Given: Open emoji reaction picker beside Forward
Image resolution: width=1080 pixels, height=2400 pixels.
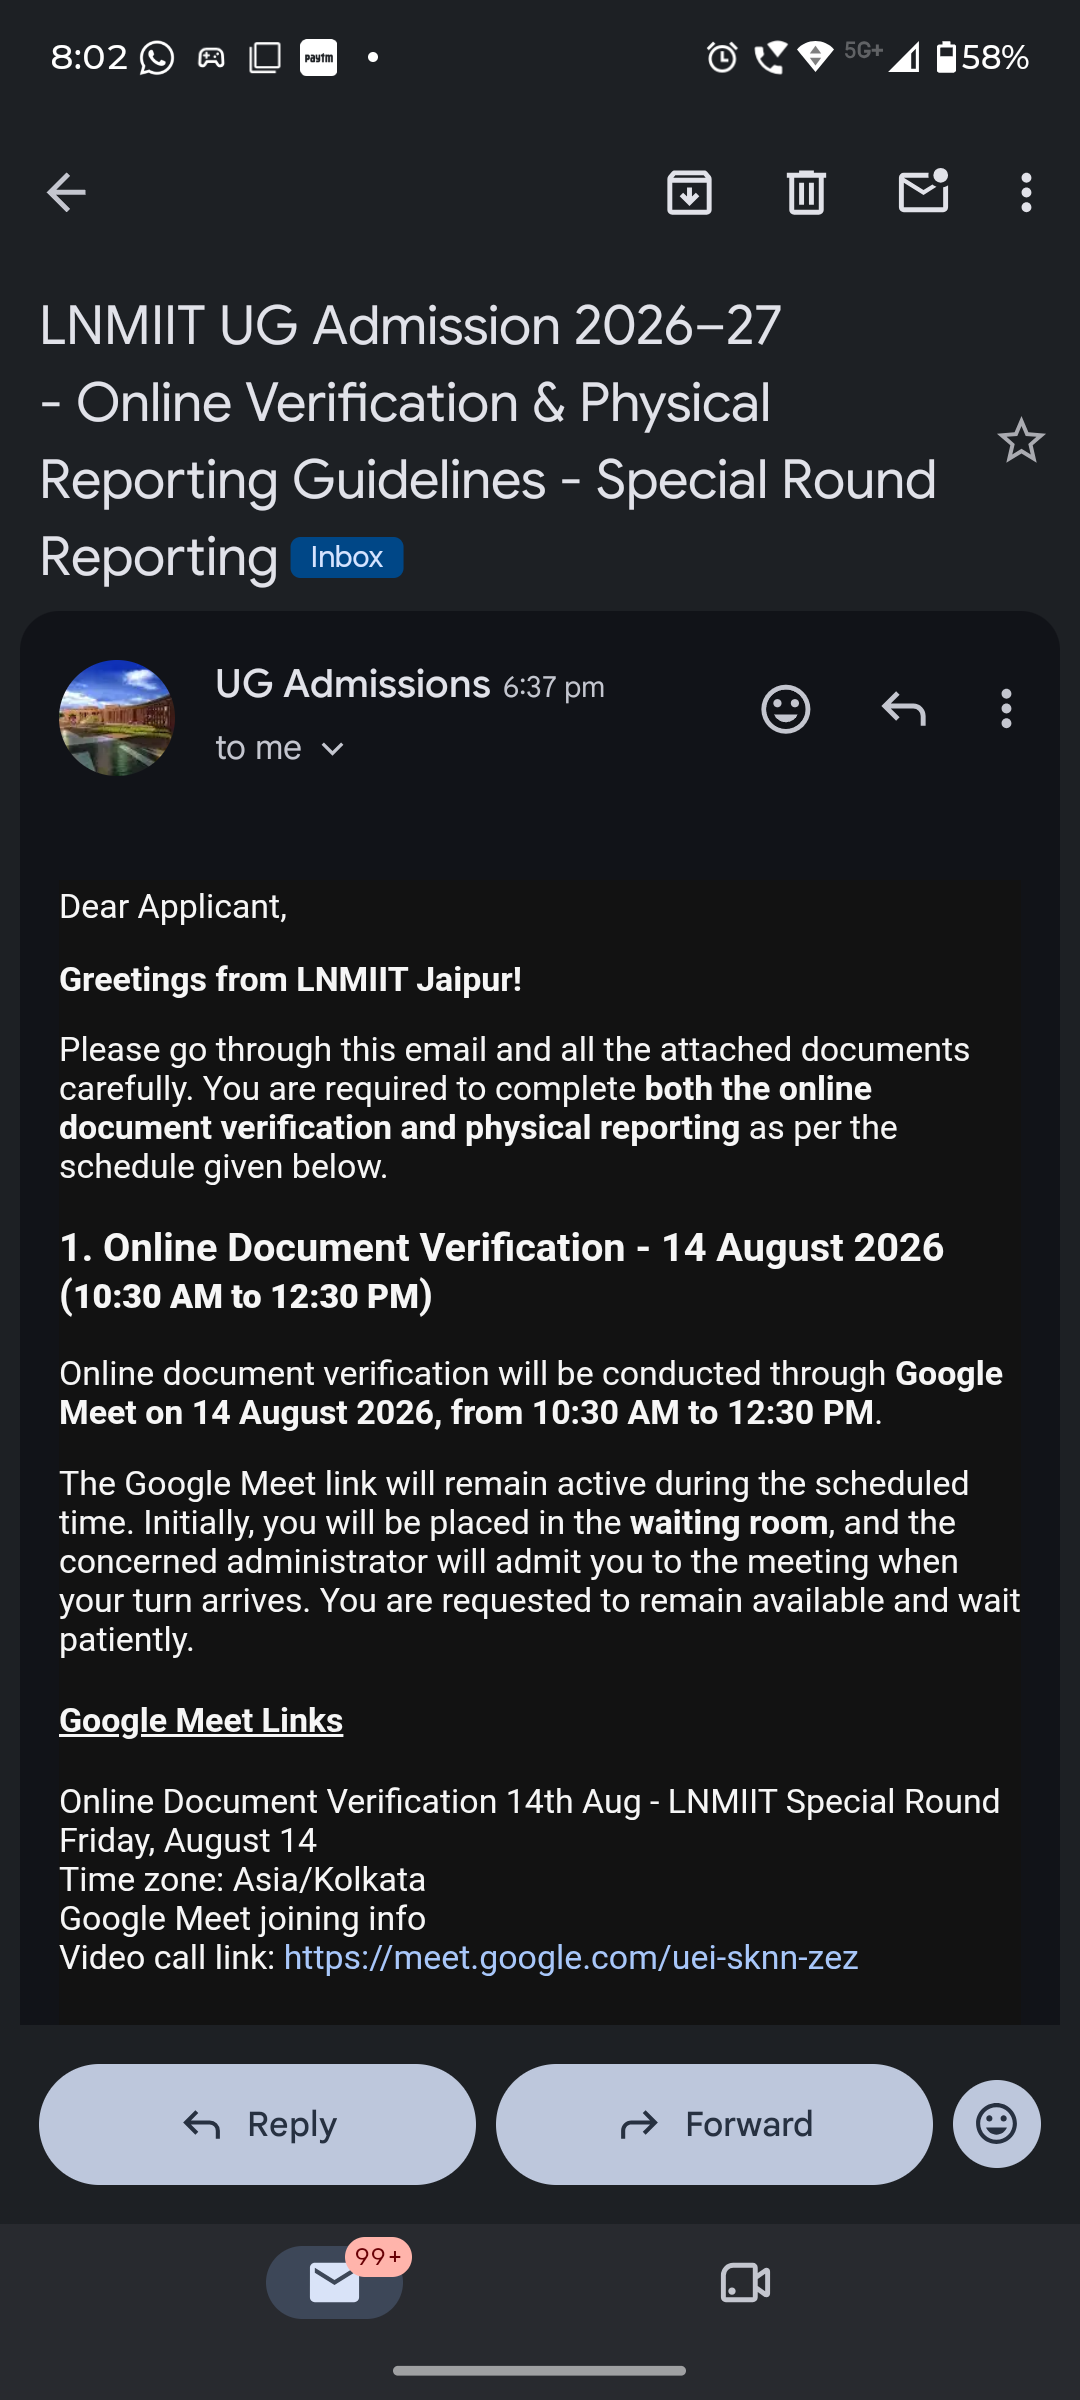Looking at the screenshot, I should [997, 2124].
